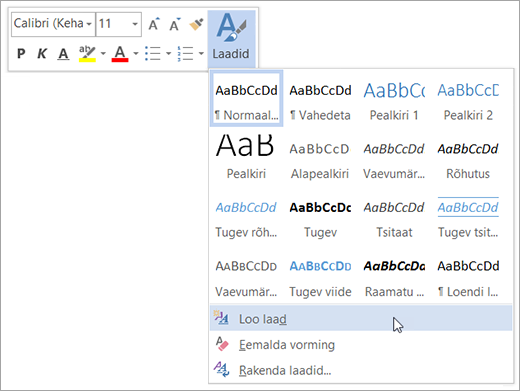Apply the Tugev viide style
The height and width of the screenshot is (391, 520).
pyautogui.click(x=320, y=275)
